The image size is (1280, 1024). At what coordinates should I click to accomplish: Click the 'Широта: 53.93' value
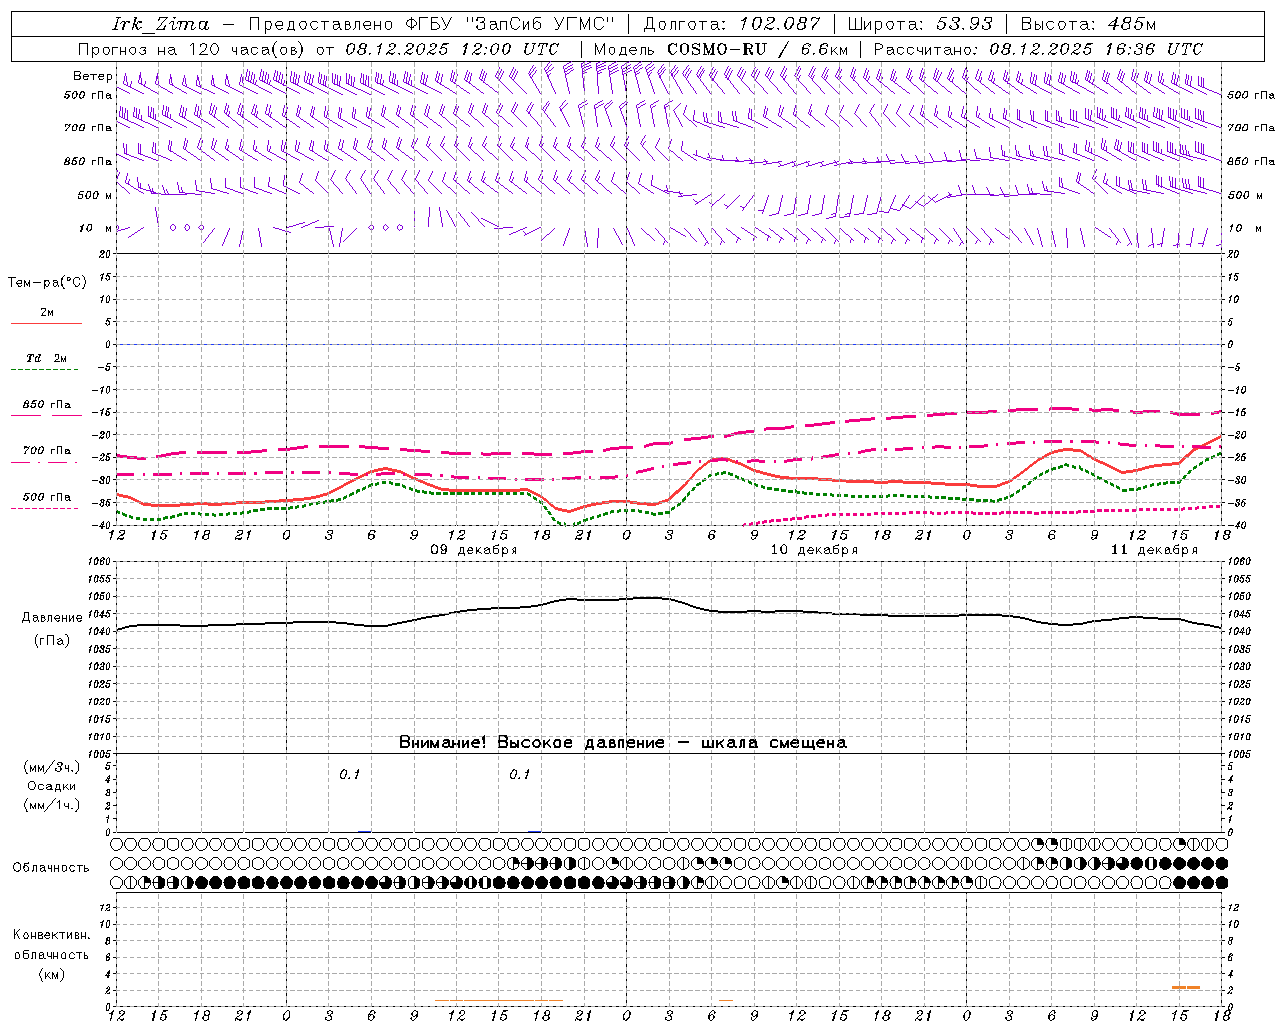pyautogui.click(x=920, y=24)
